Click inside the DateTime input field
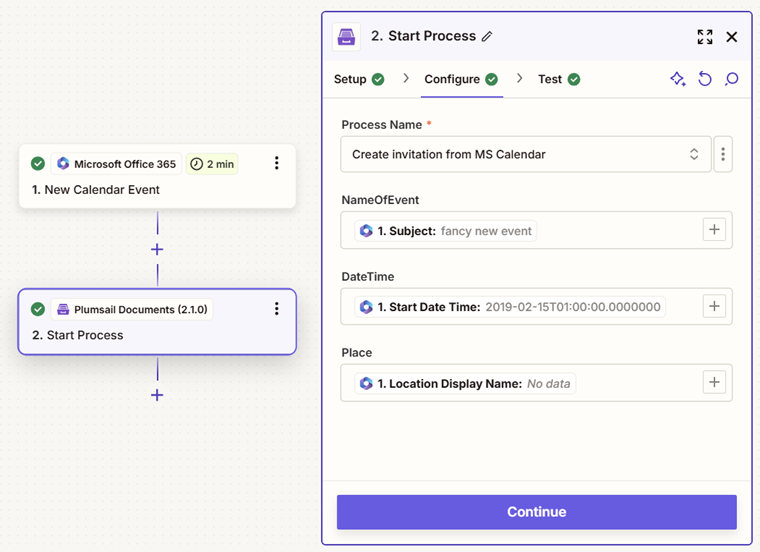This screenshot has height=552, width=760. point(536,306)
